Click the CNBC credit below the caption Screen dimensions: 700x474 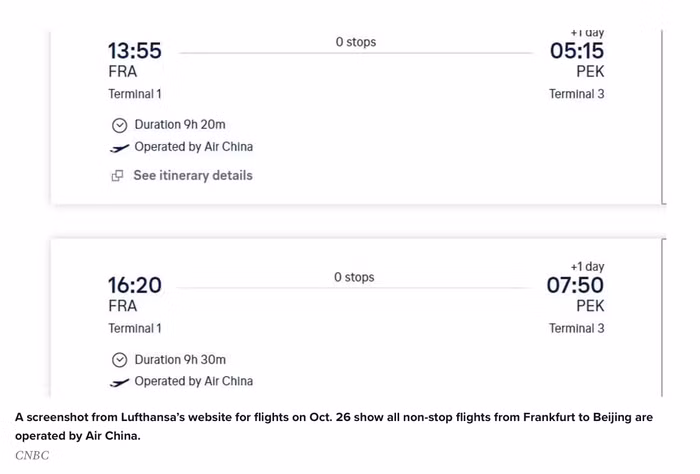point(32,456)
